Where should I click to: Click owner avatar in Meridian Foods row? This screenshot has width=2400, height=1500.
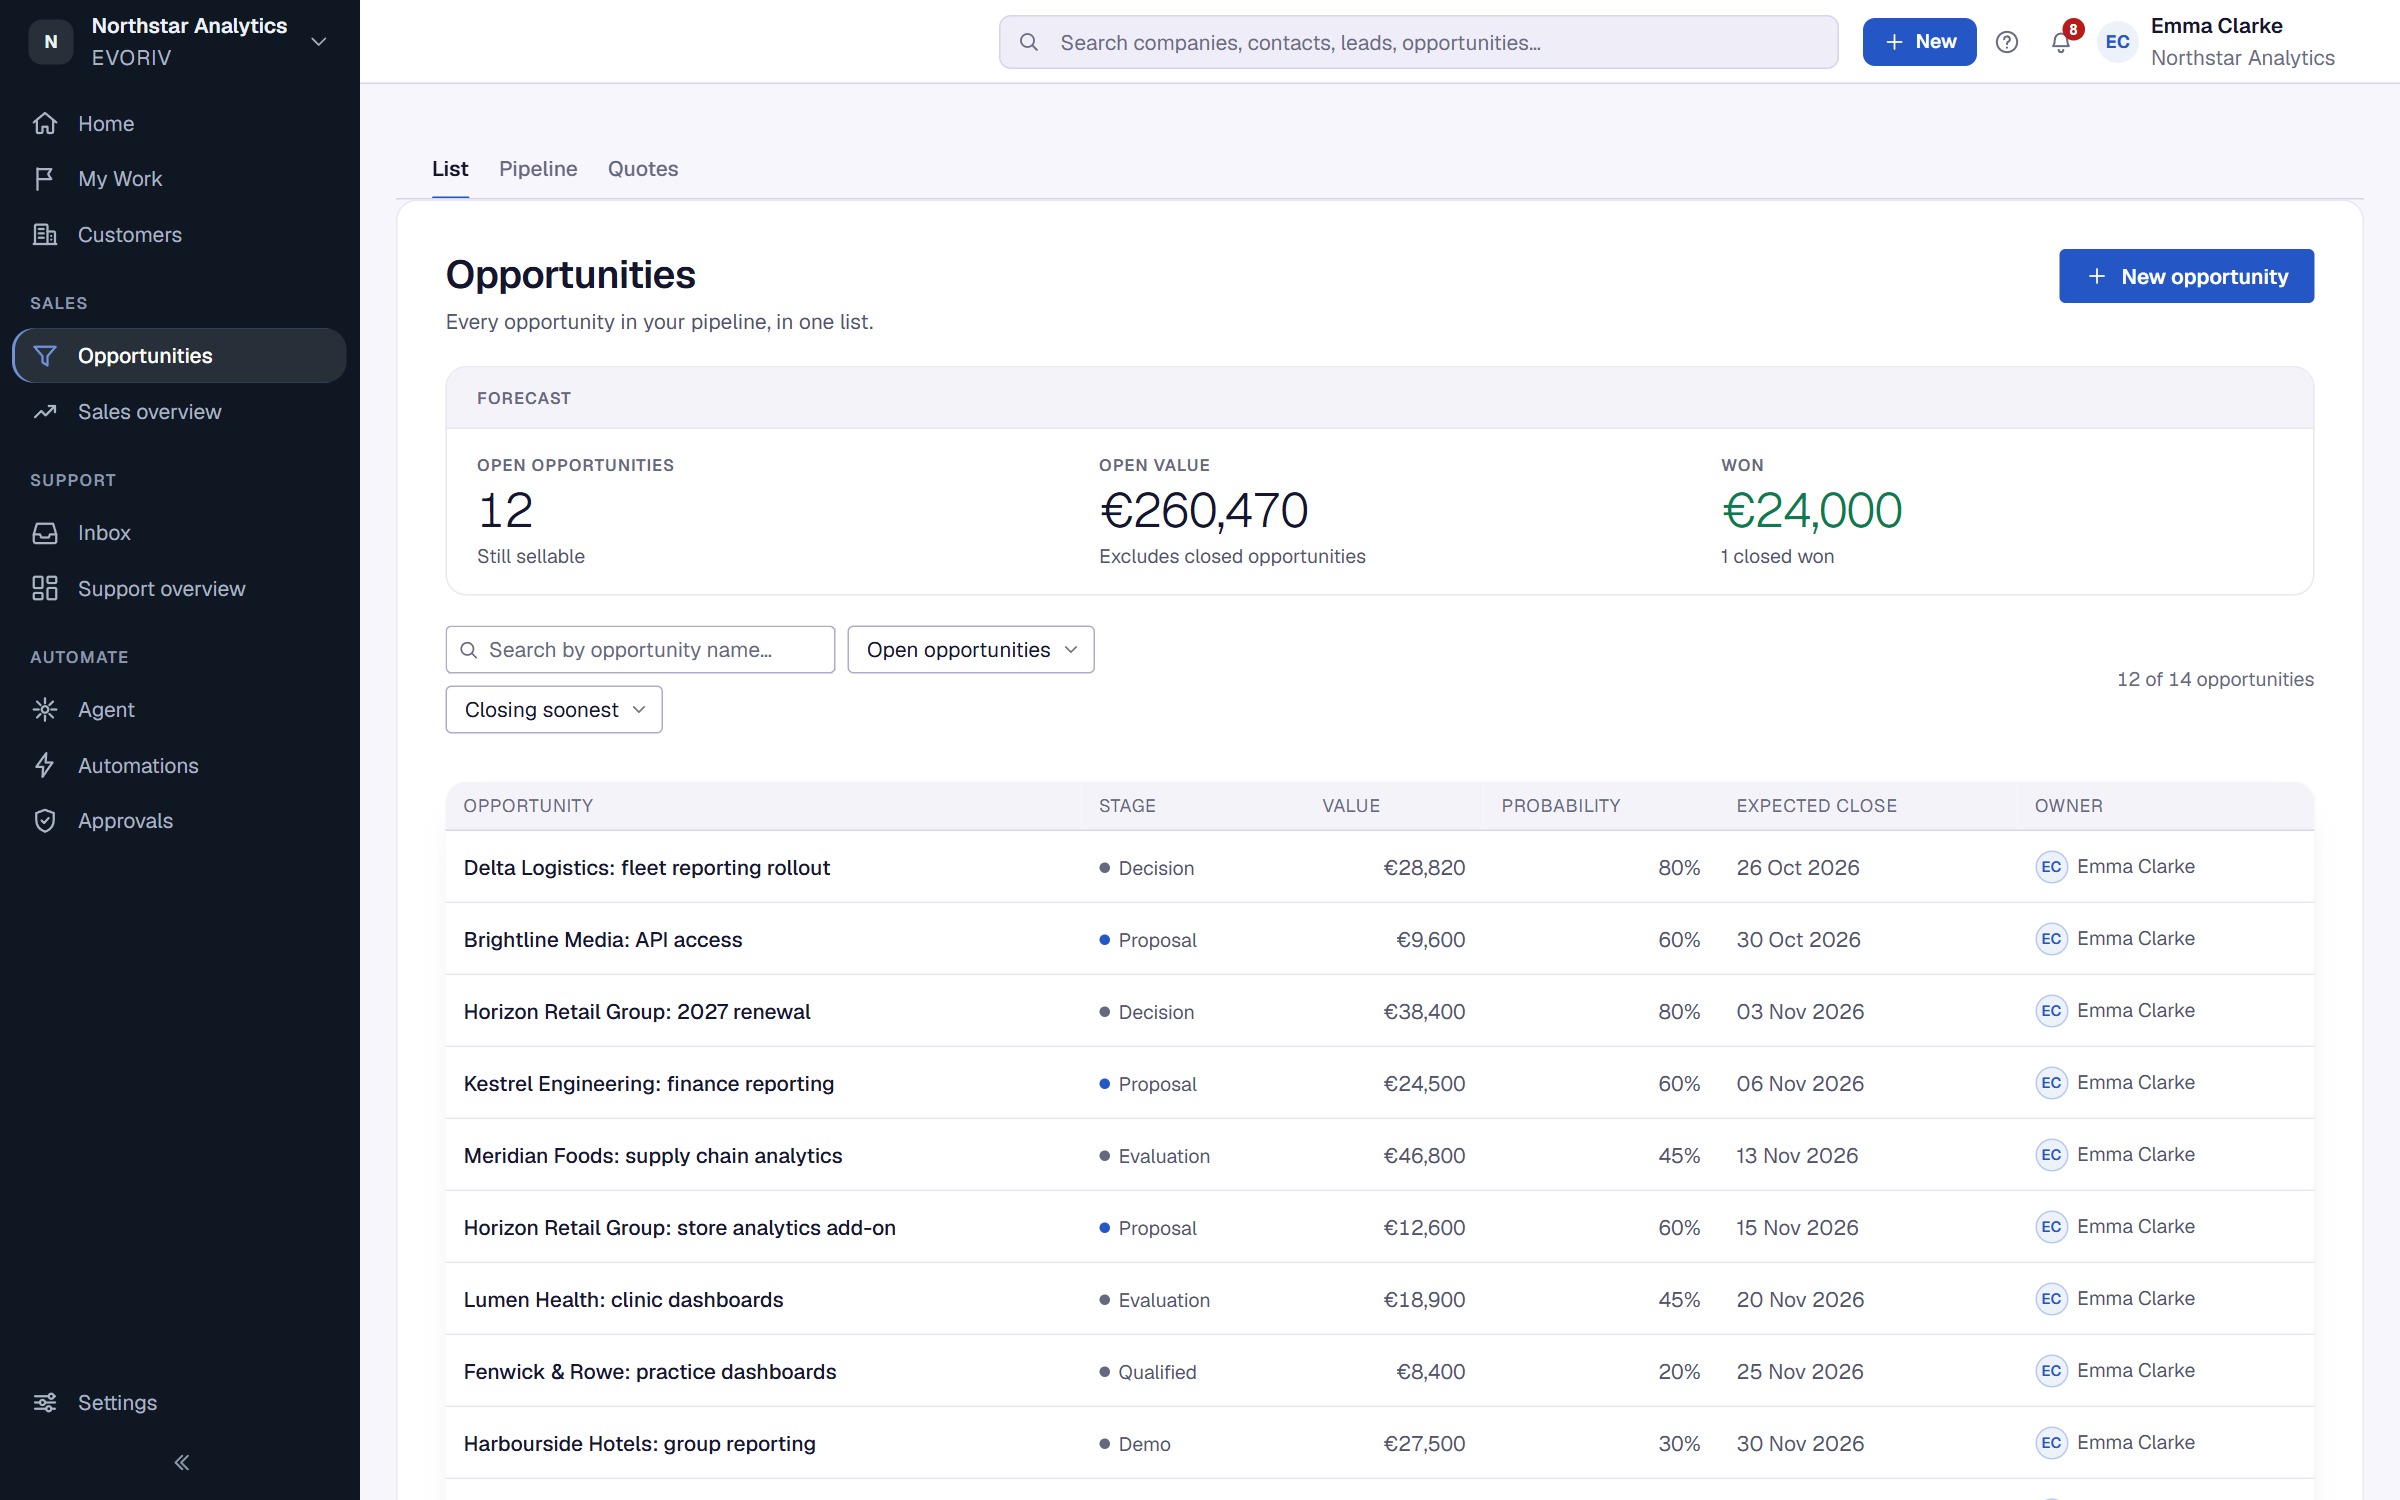(x=2051, y=1155)
